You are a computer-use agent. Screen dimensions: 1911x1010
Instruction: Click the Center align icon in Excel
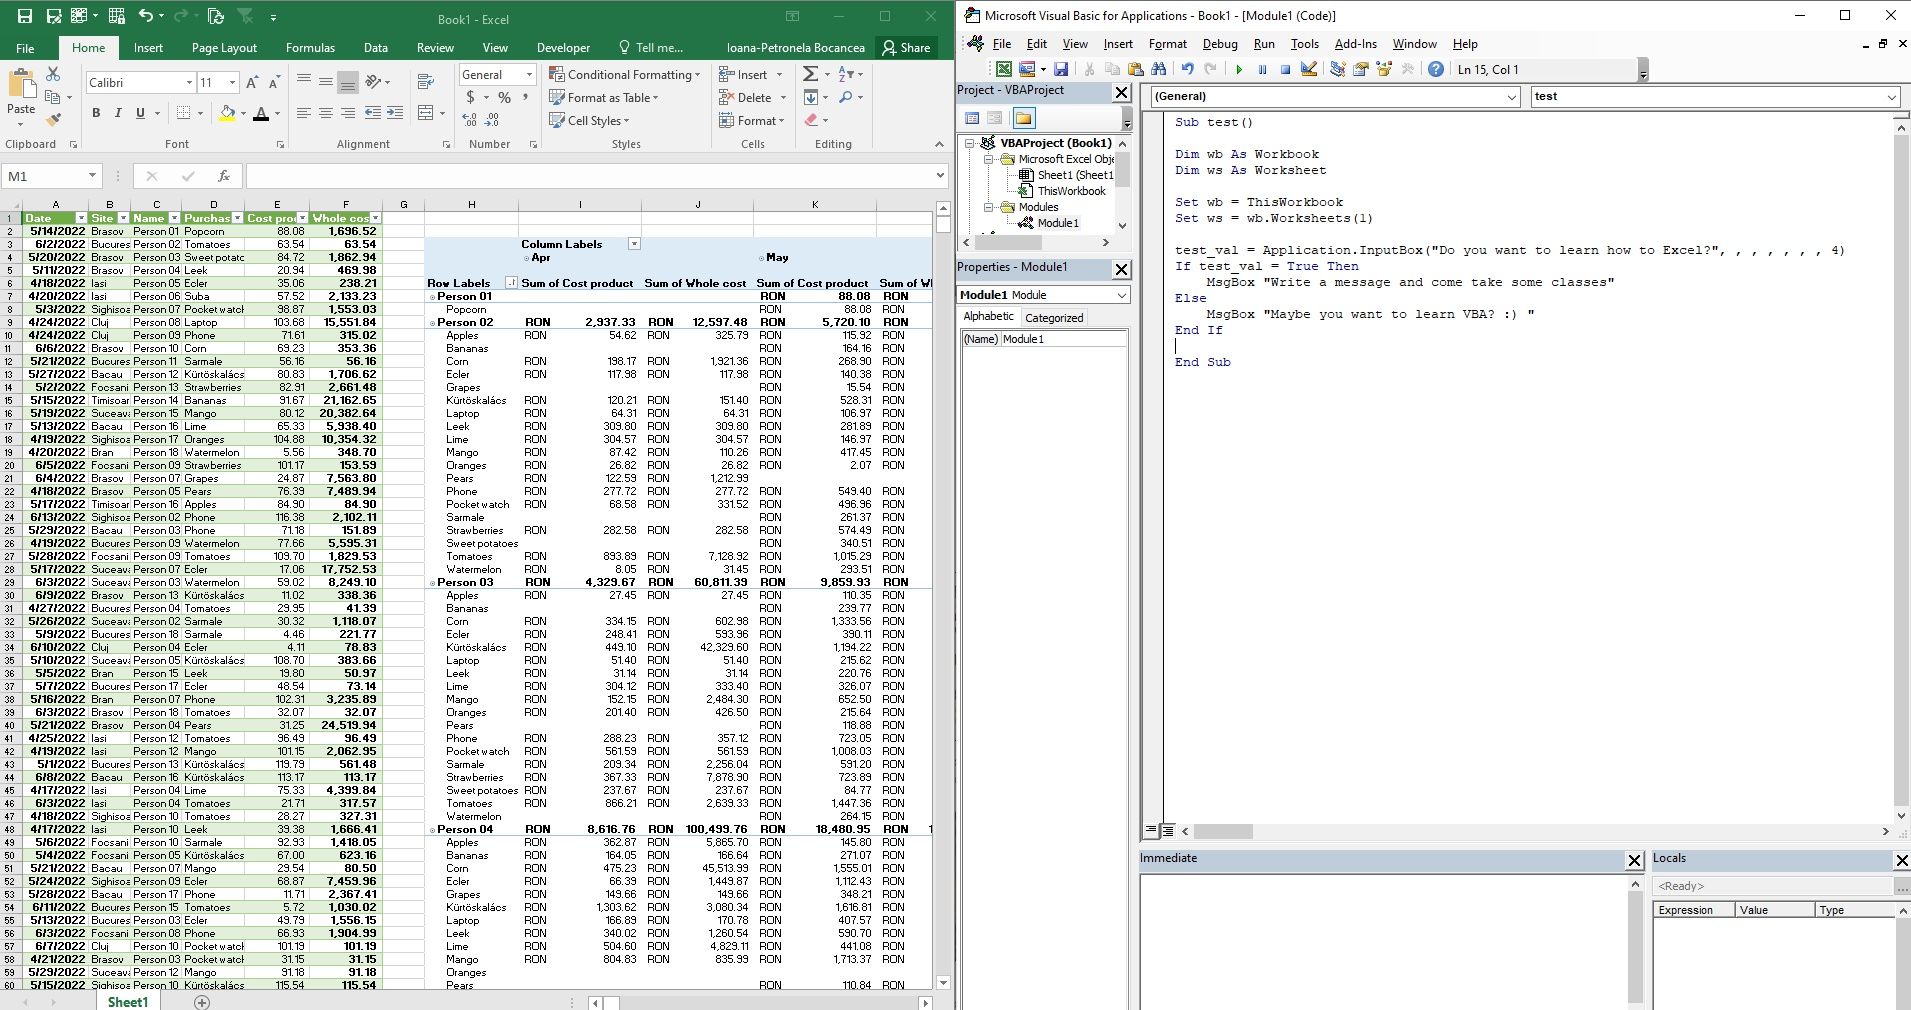click(x=326, y=113)
